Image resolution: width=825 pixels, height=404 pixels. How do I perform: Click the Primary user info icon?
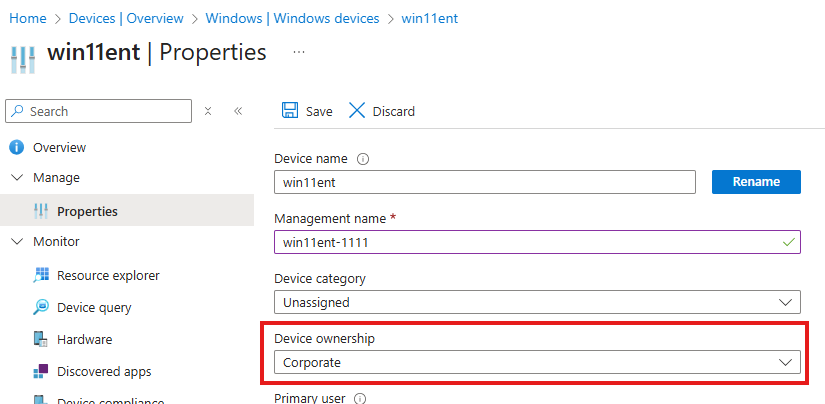click(x=360, y=398)
